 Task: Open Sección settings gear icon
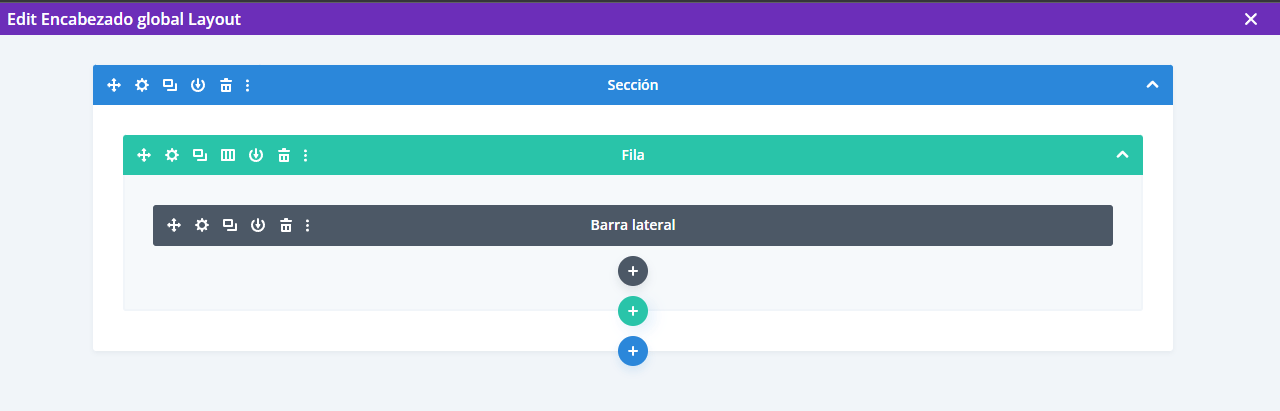142,85
